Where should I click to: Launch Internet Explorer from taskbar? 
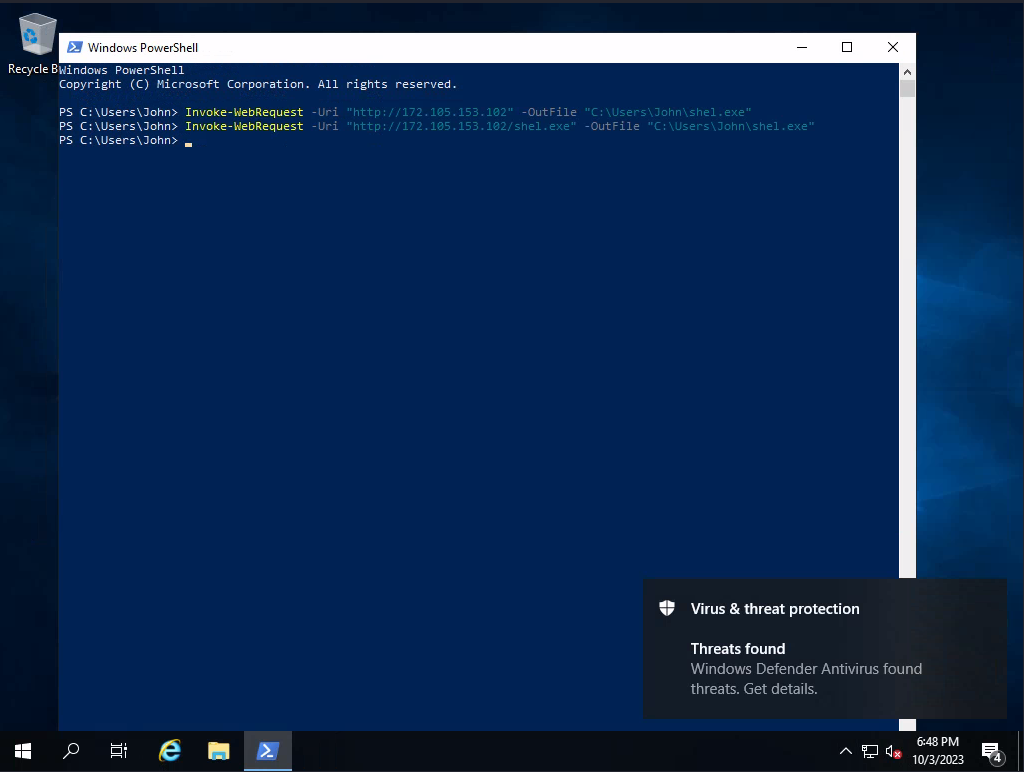170,751
